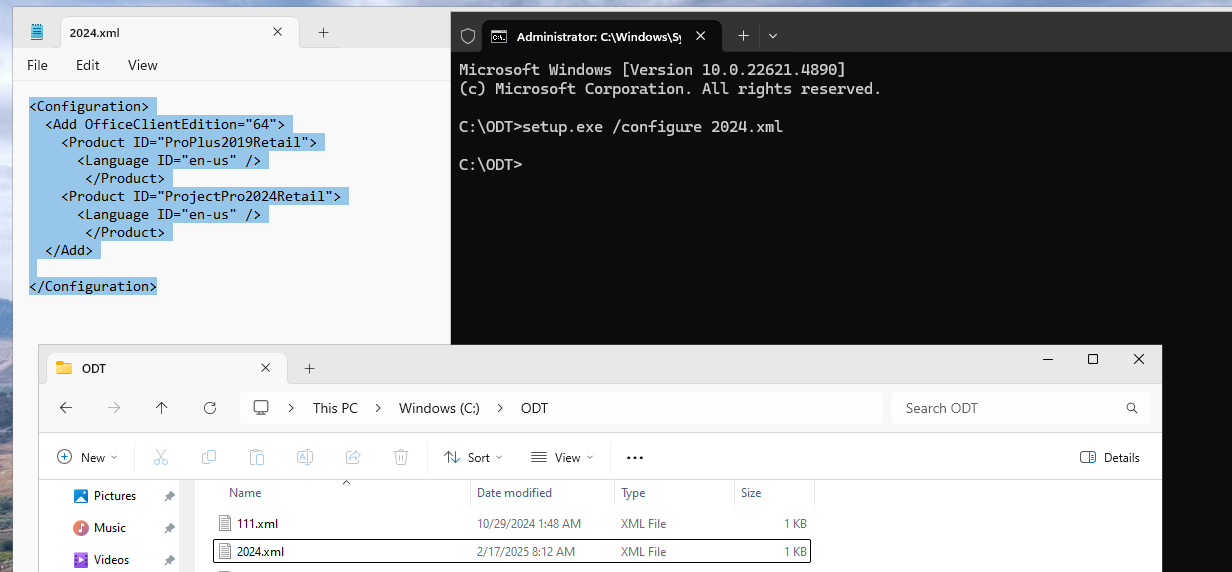The width and height of the screenshot is (1232, 572).
Task: Select the 2024.xml tab in Notepad
Action: point(179,33)
